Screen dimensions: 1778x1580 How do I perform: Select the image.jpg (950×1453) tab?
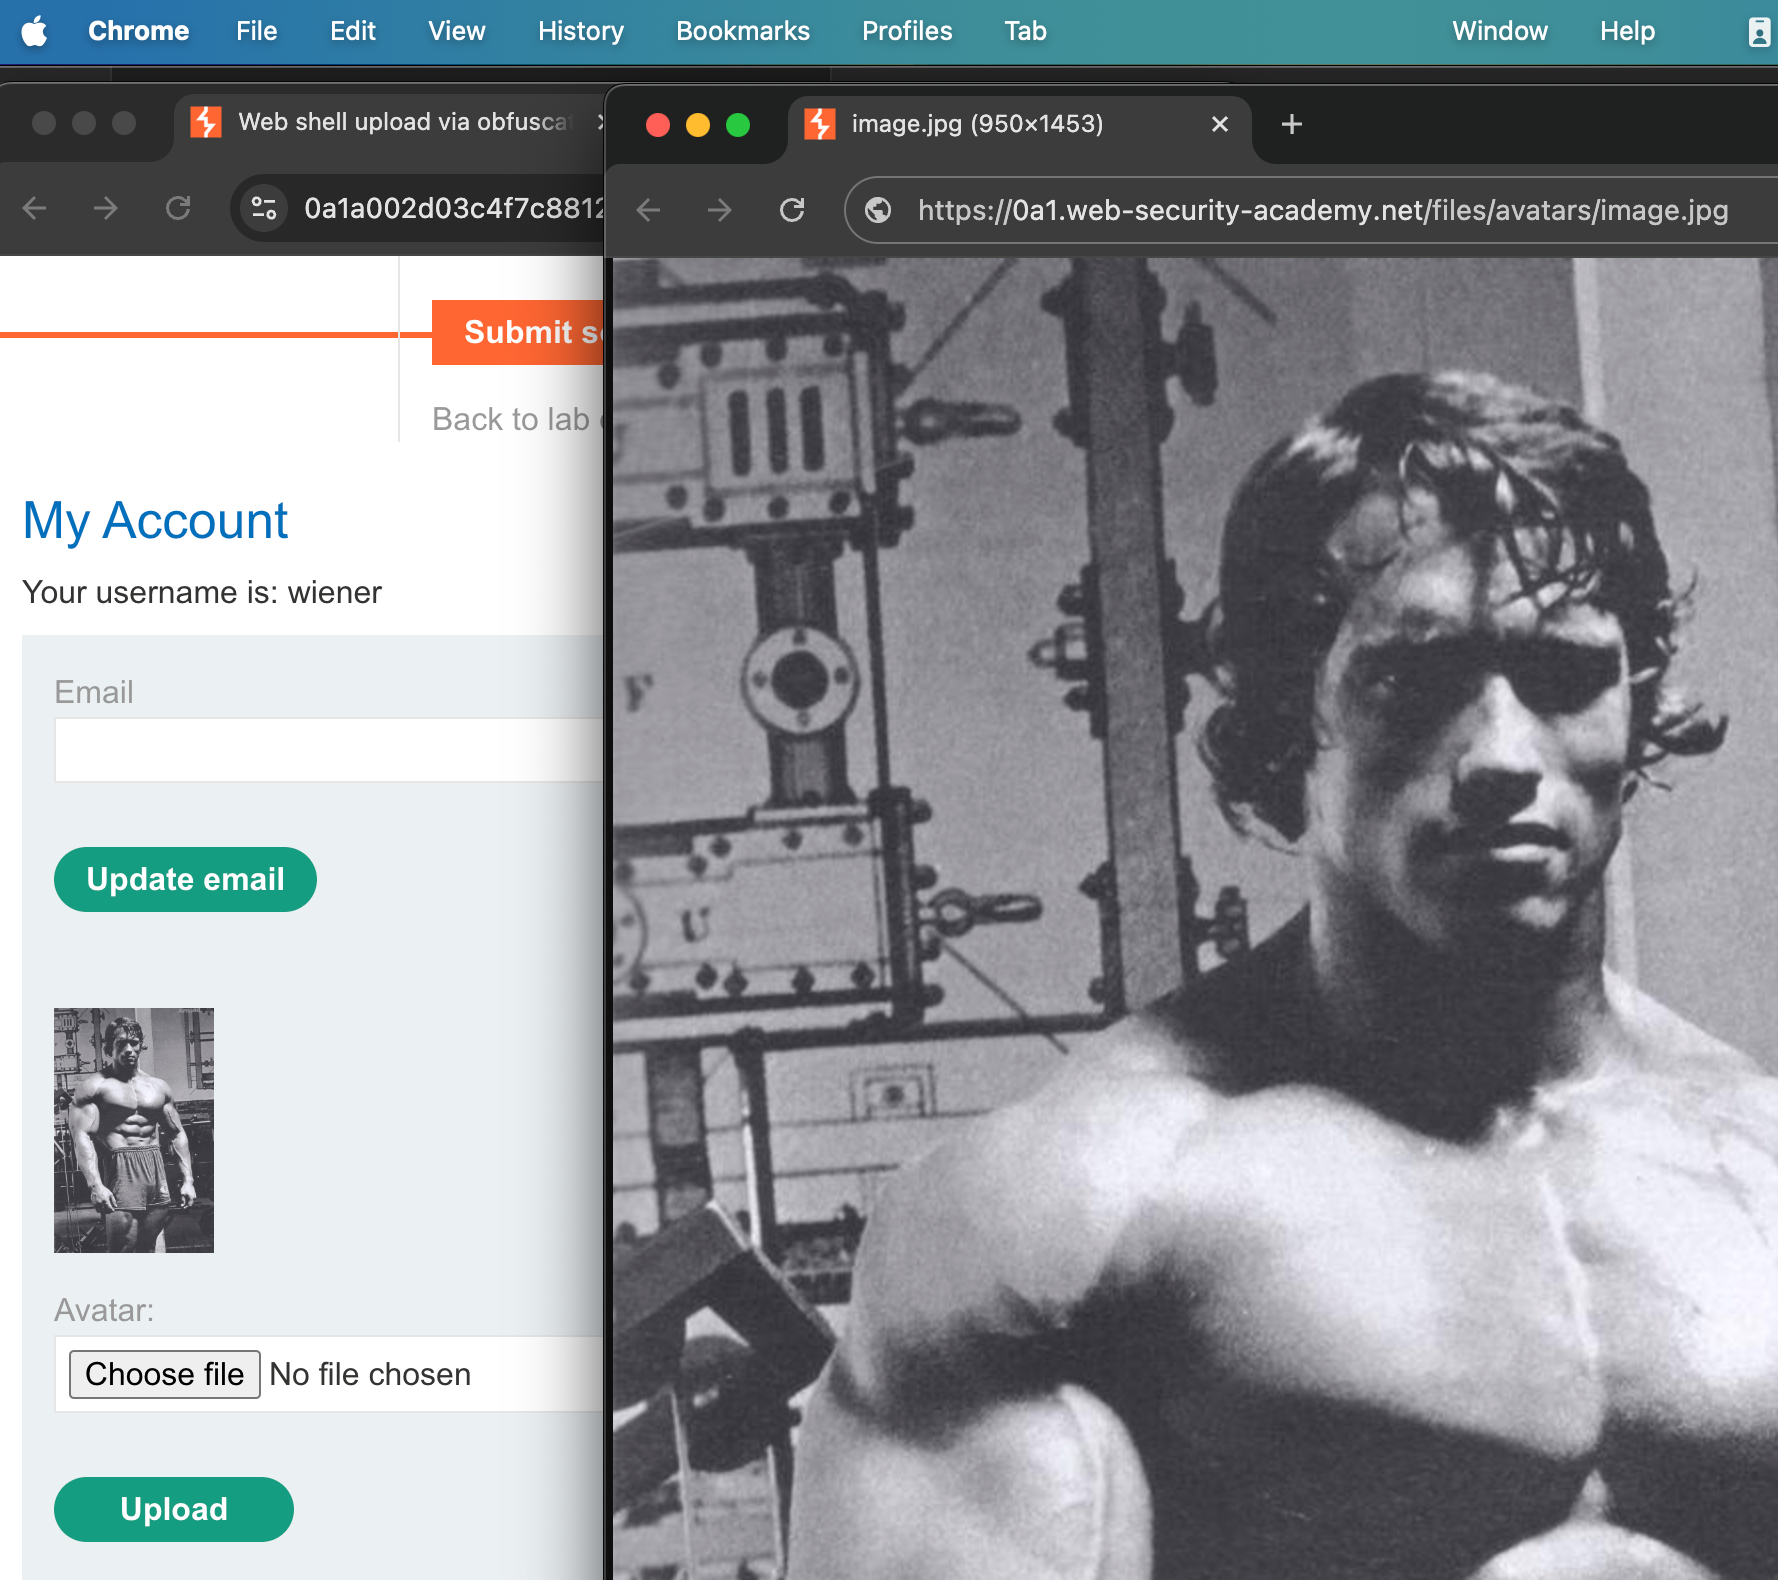(976, 124)
